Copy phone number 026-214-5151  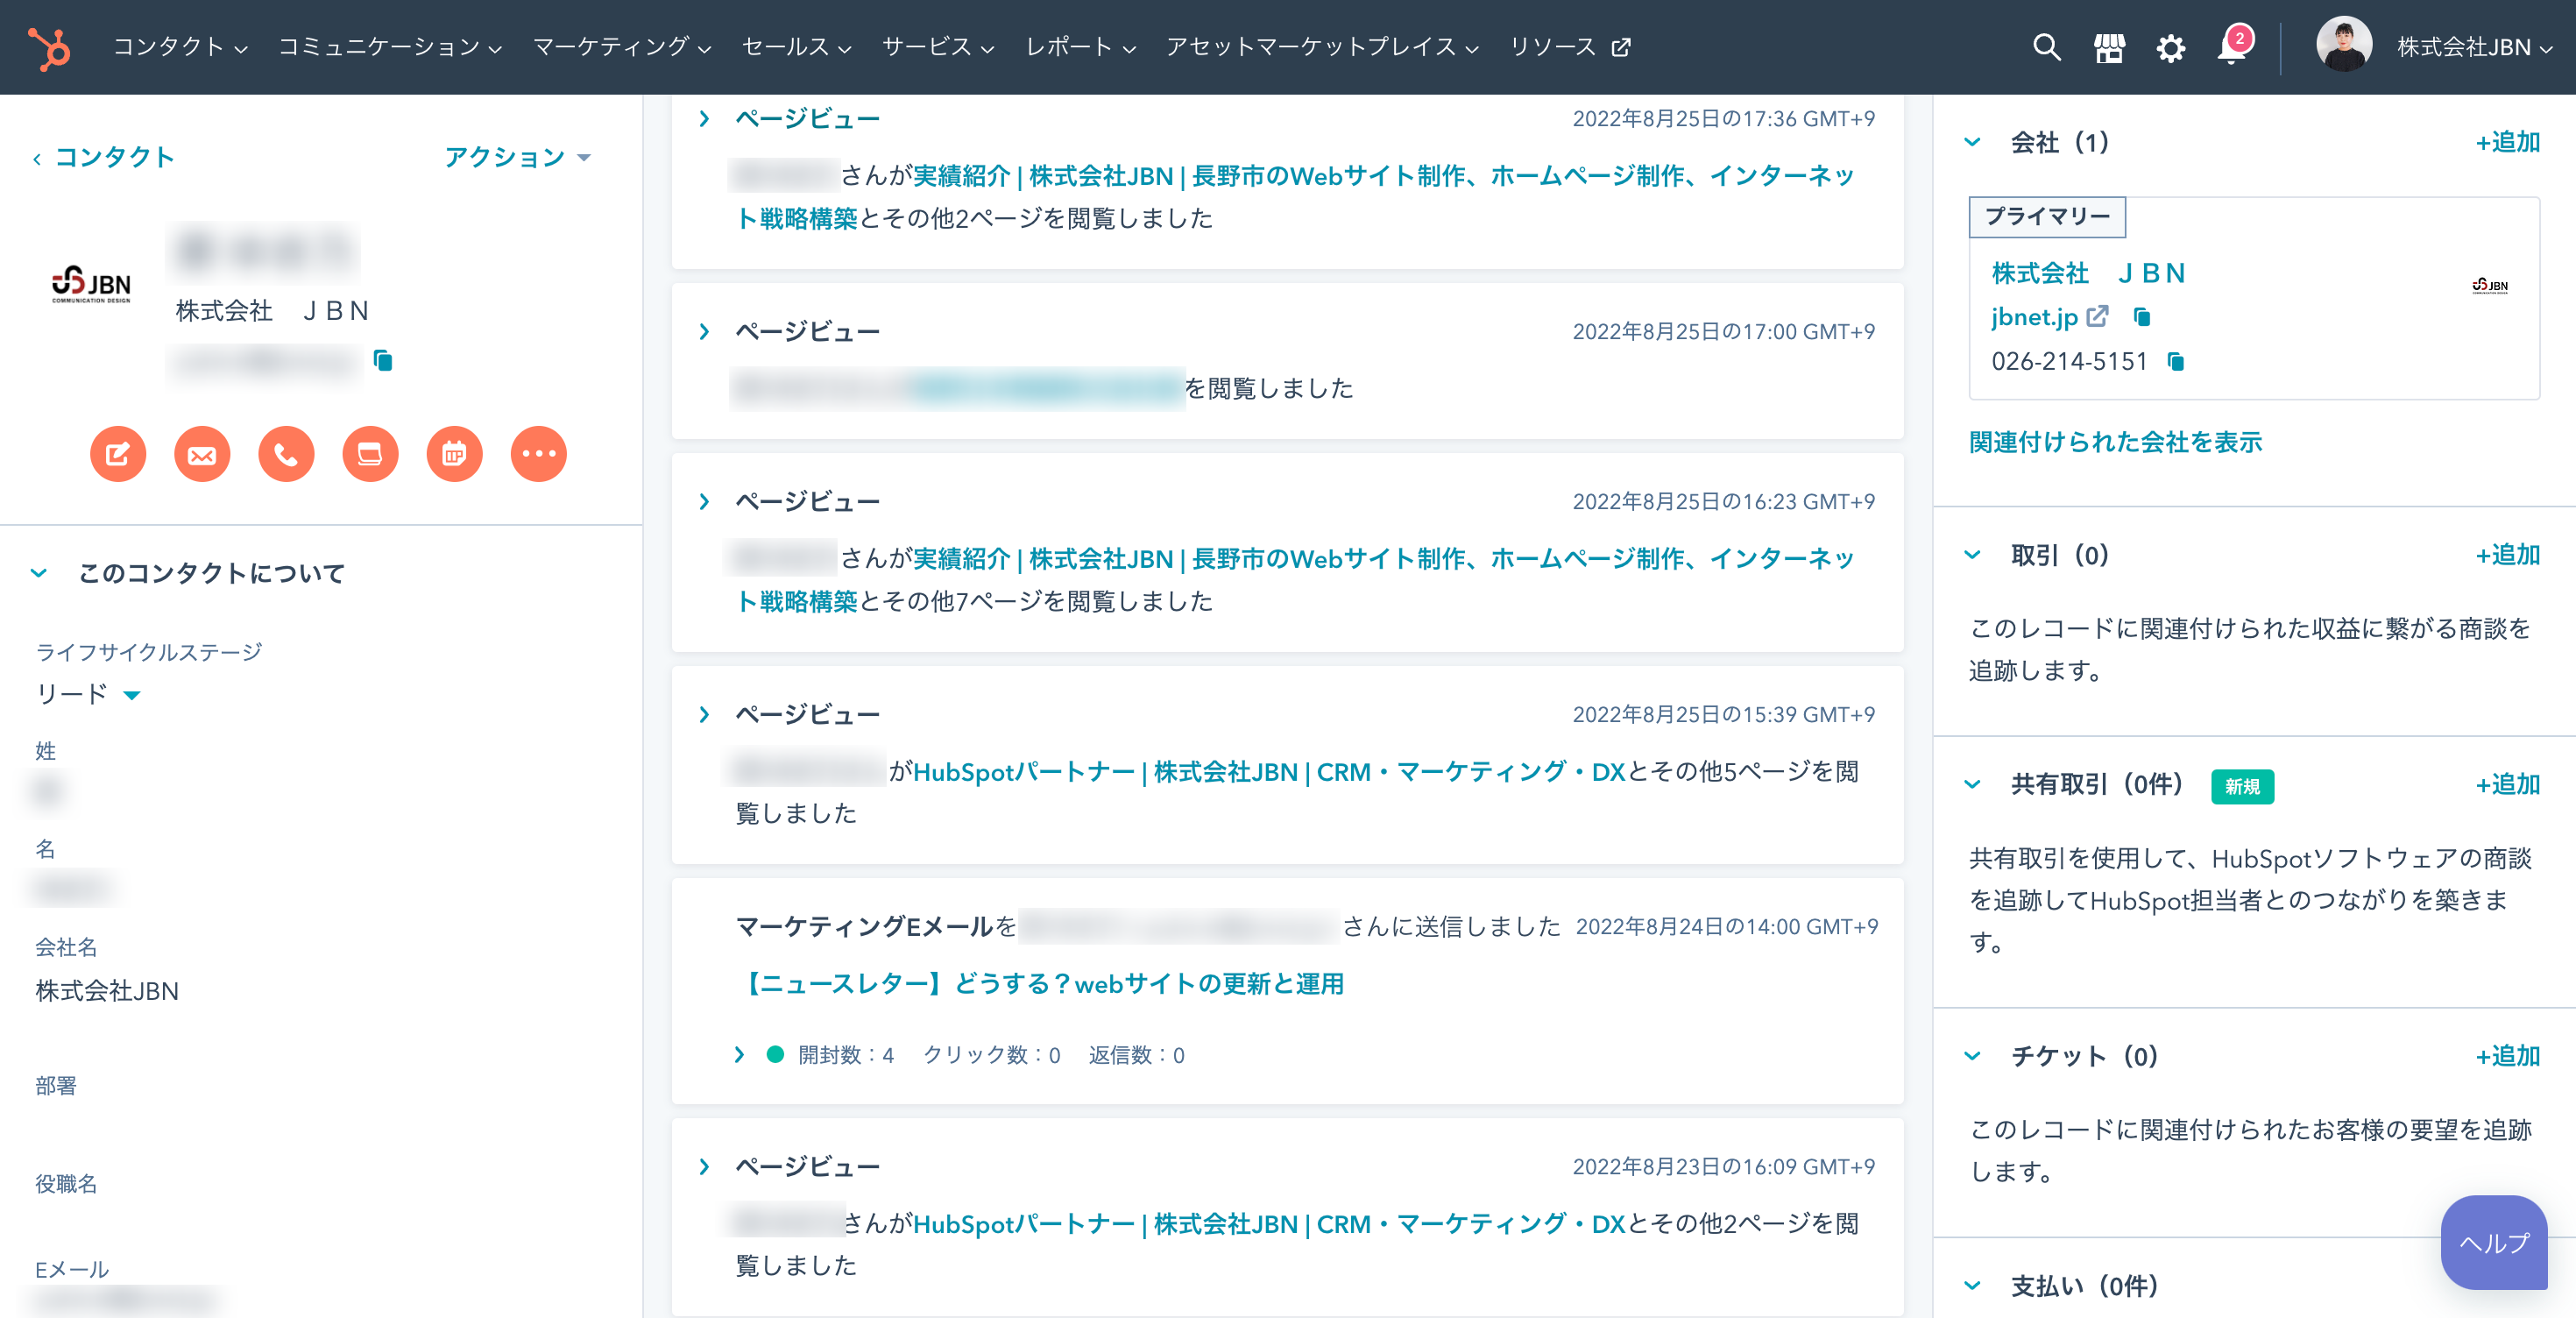tap(2175, 361)
